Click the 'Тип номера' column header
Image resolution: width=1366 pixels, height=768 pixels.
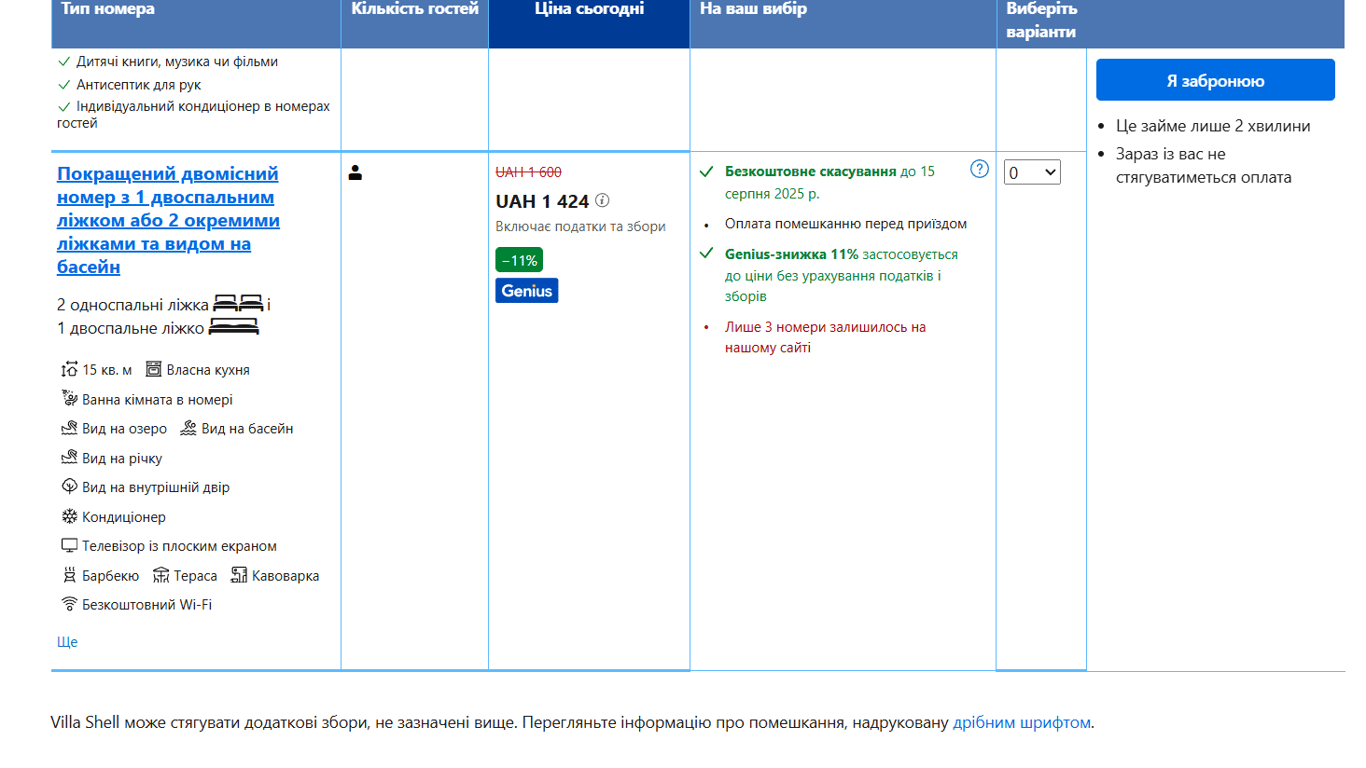click(108, 10)
